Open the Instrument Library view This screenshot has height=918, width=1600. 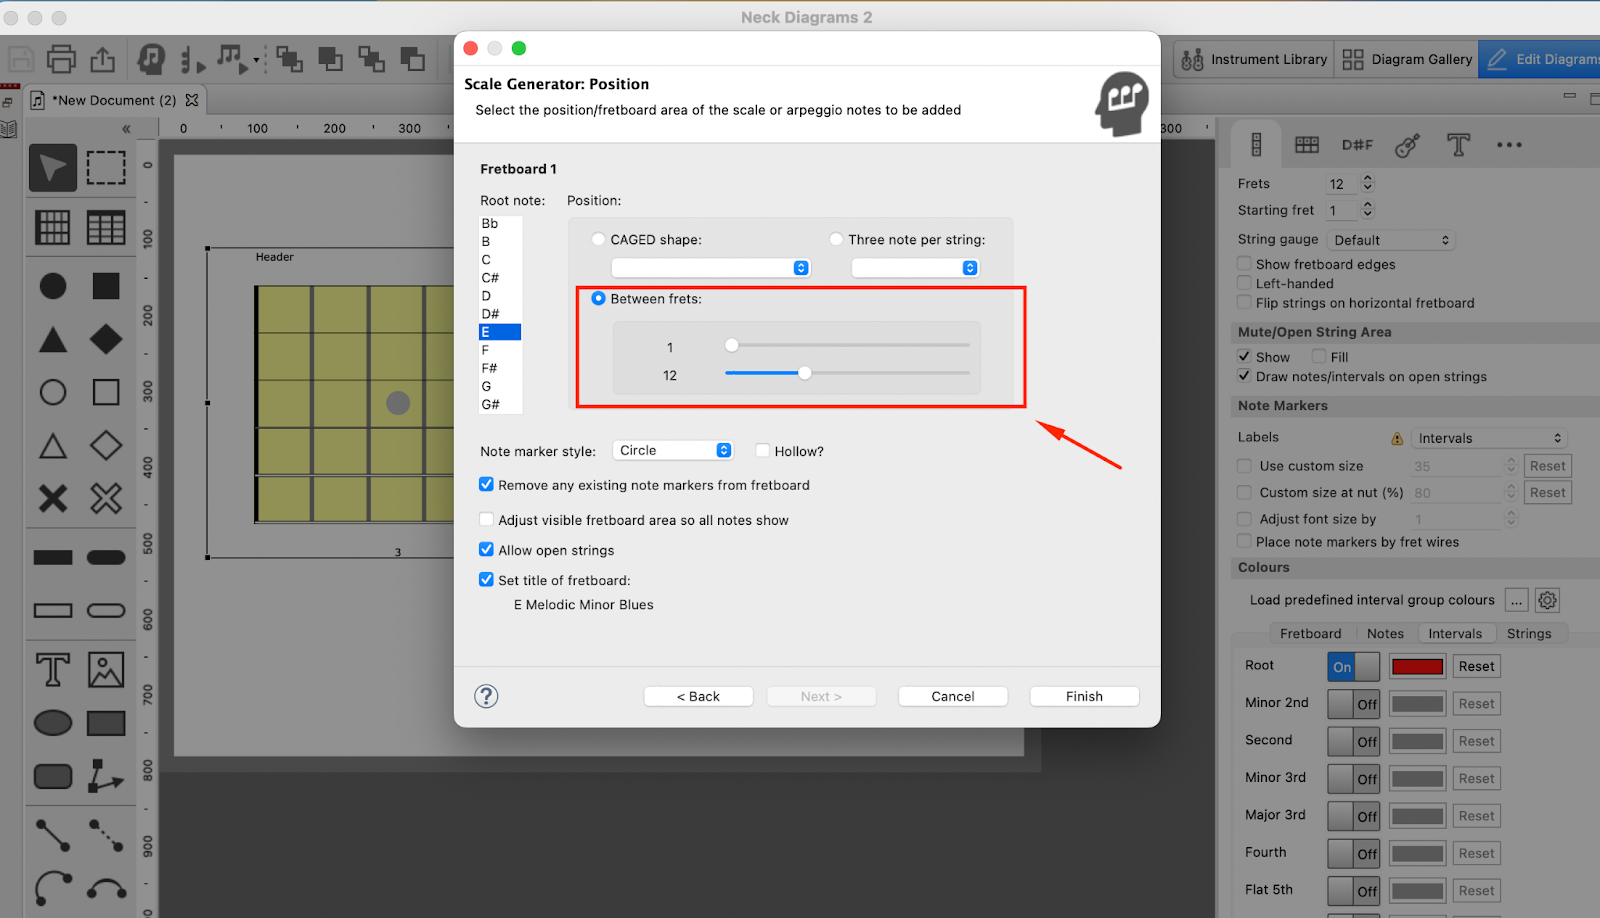click(x=1254, y=59)
